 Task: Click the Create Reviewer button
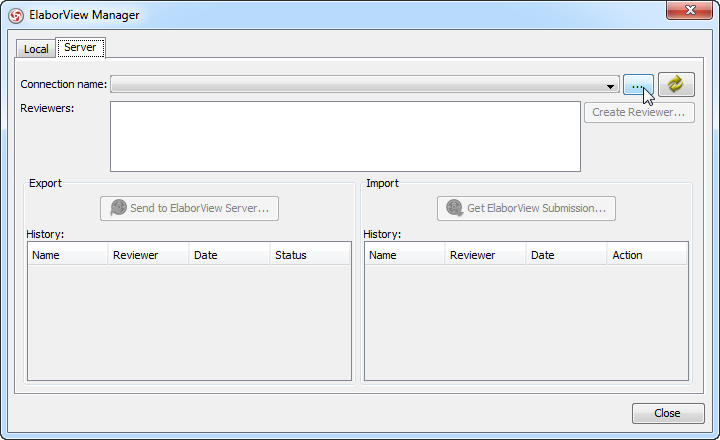point(639,113)
